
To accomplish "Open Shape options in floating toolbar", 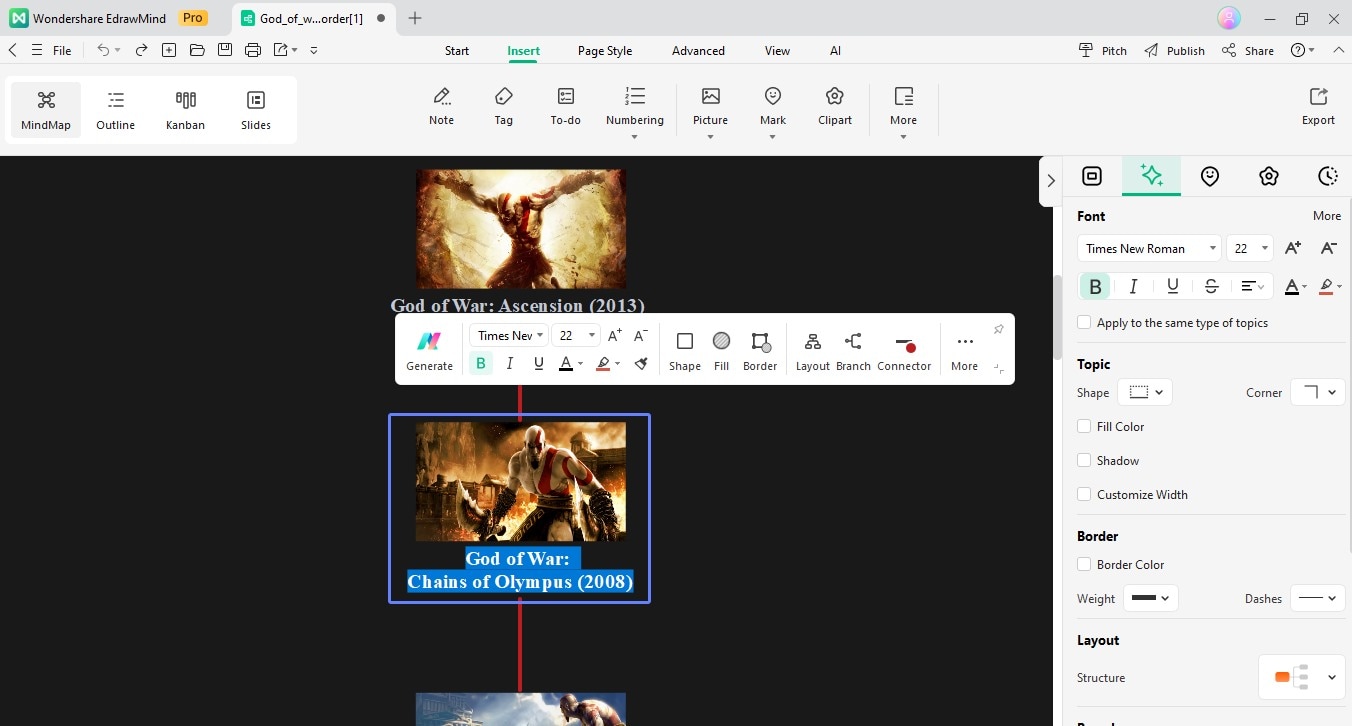I will click(685, 351).
